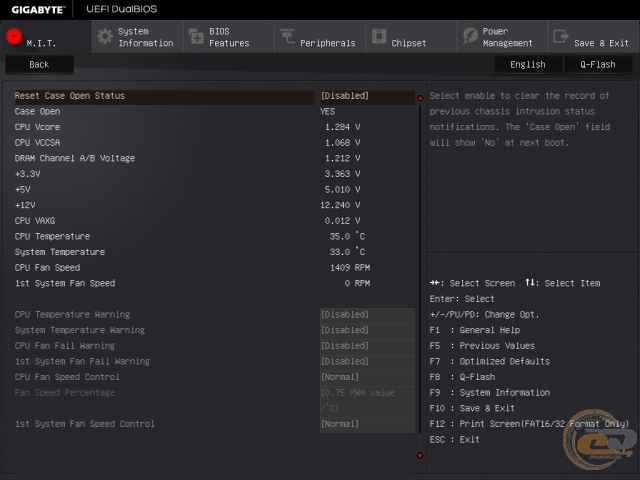Click the F10 Save & Exit hint

tap(472, 408)
